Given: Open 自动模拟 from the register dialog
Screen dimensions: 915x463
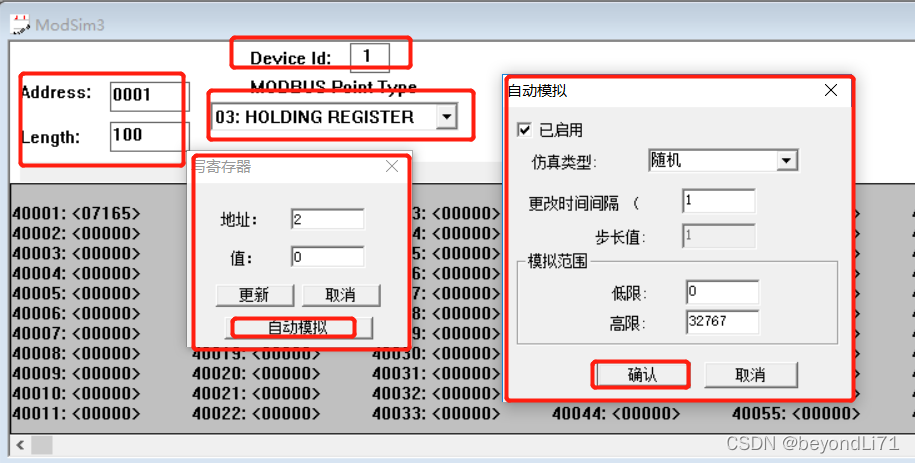Looking at the screenshot, I should [x=298, y=328].
